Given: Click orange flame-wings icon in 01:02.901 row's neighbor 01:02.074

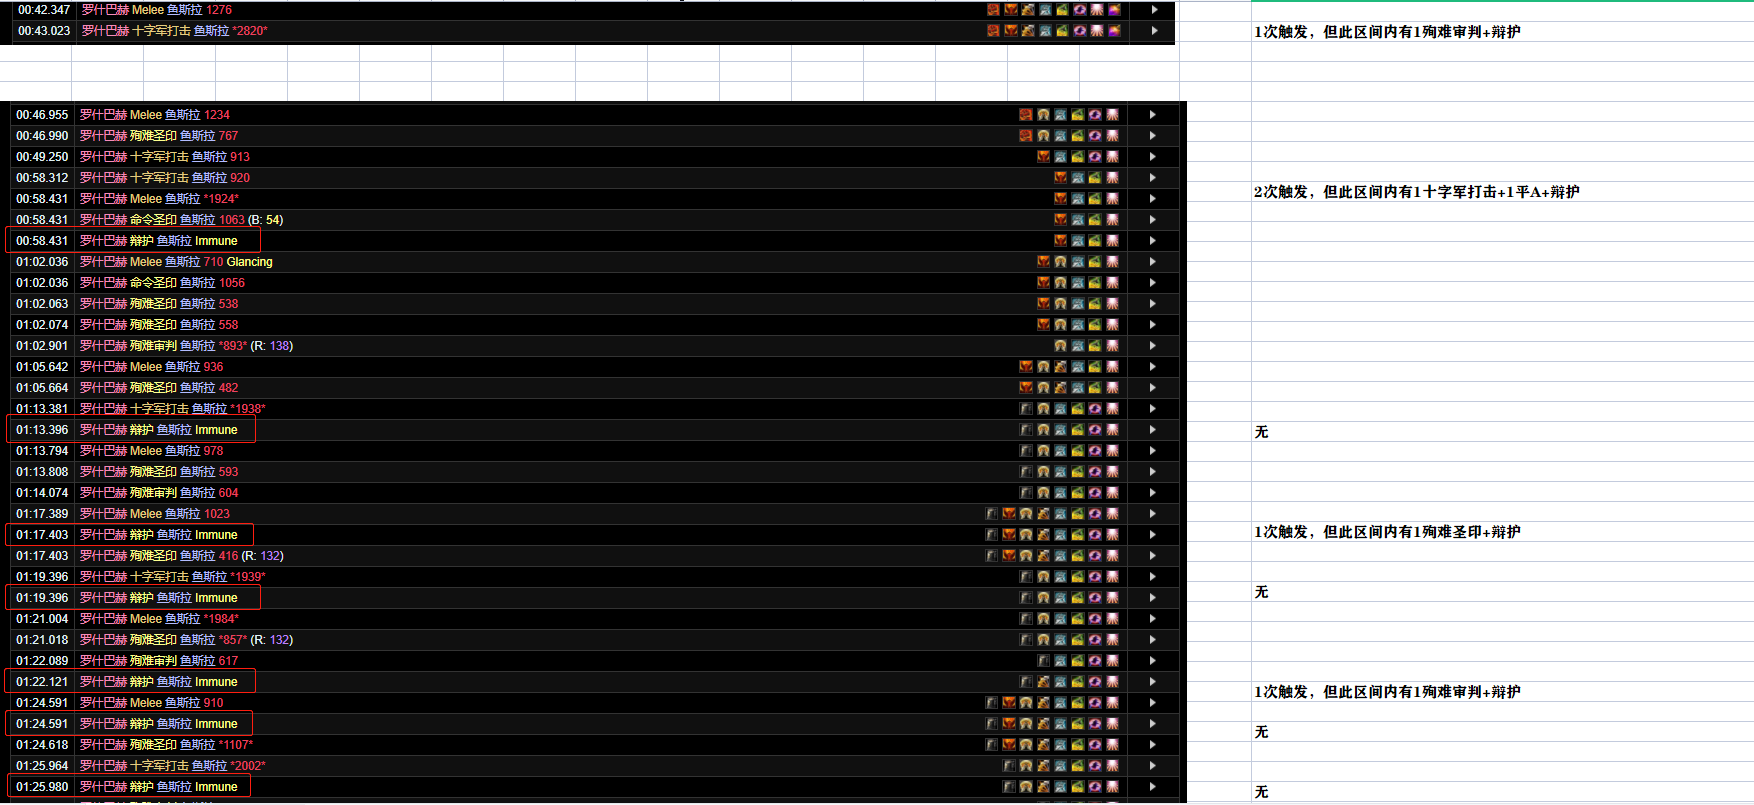Looking at the screenshot, I should (1043, 325).
